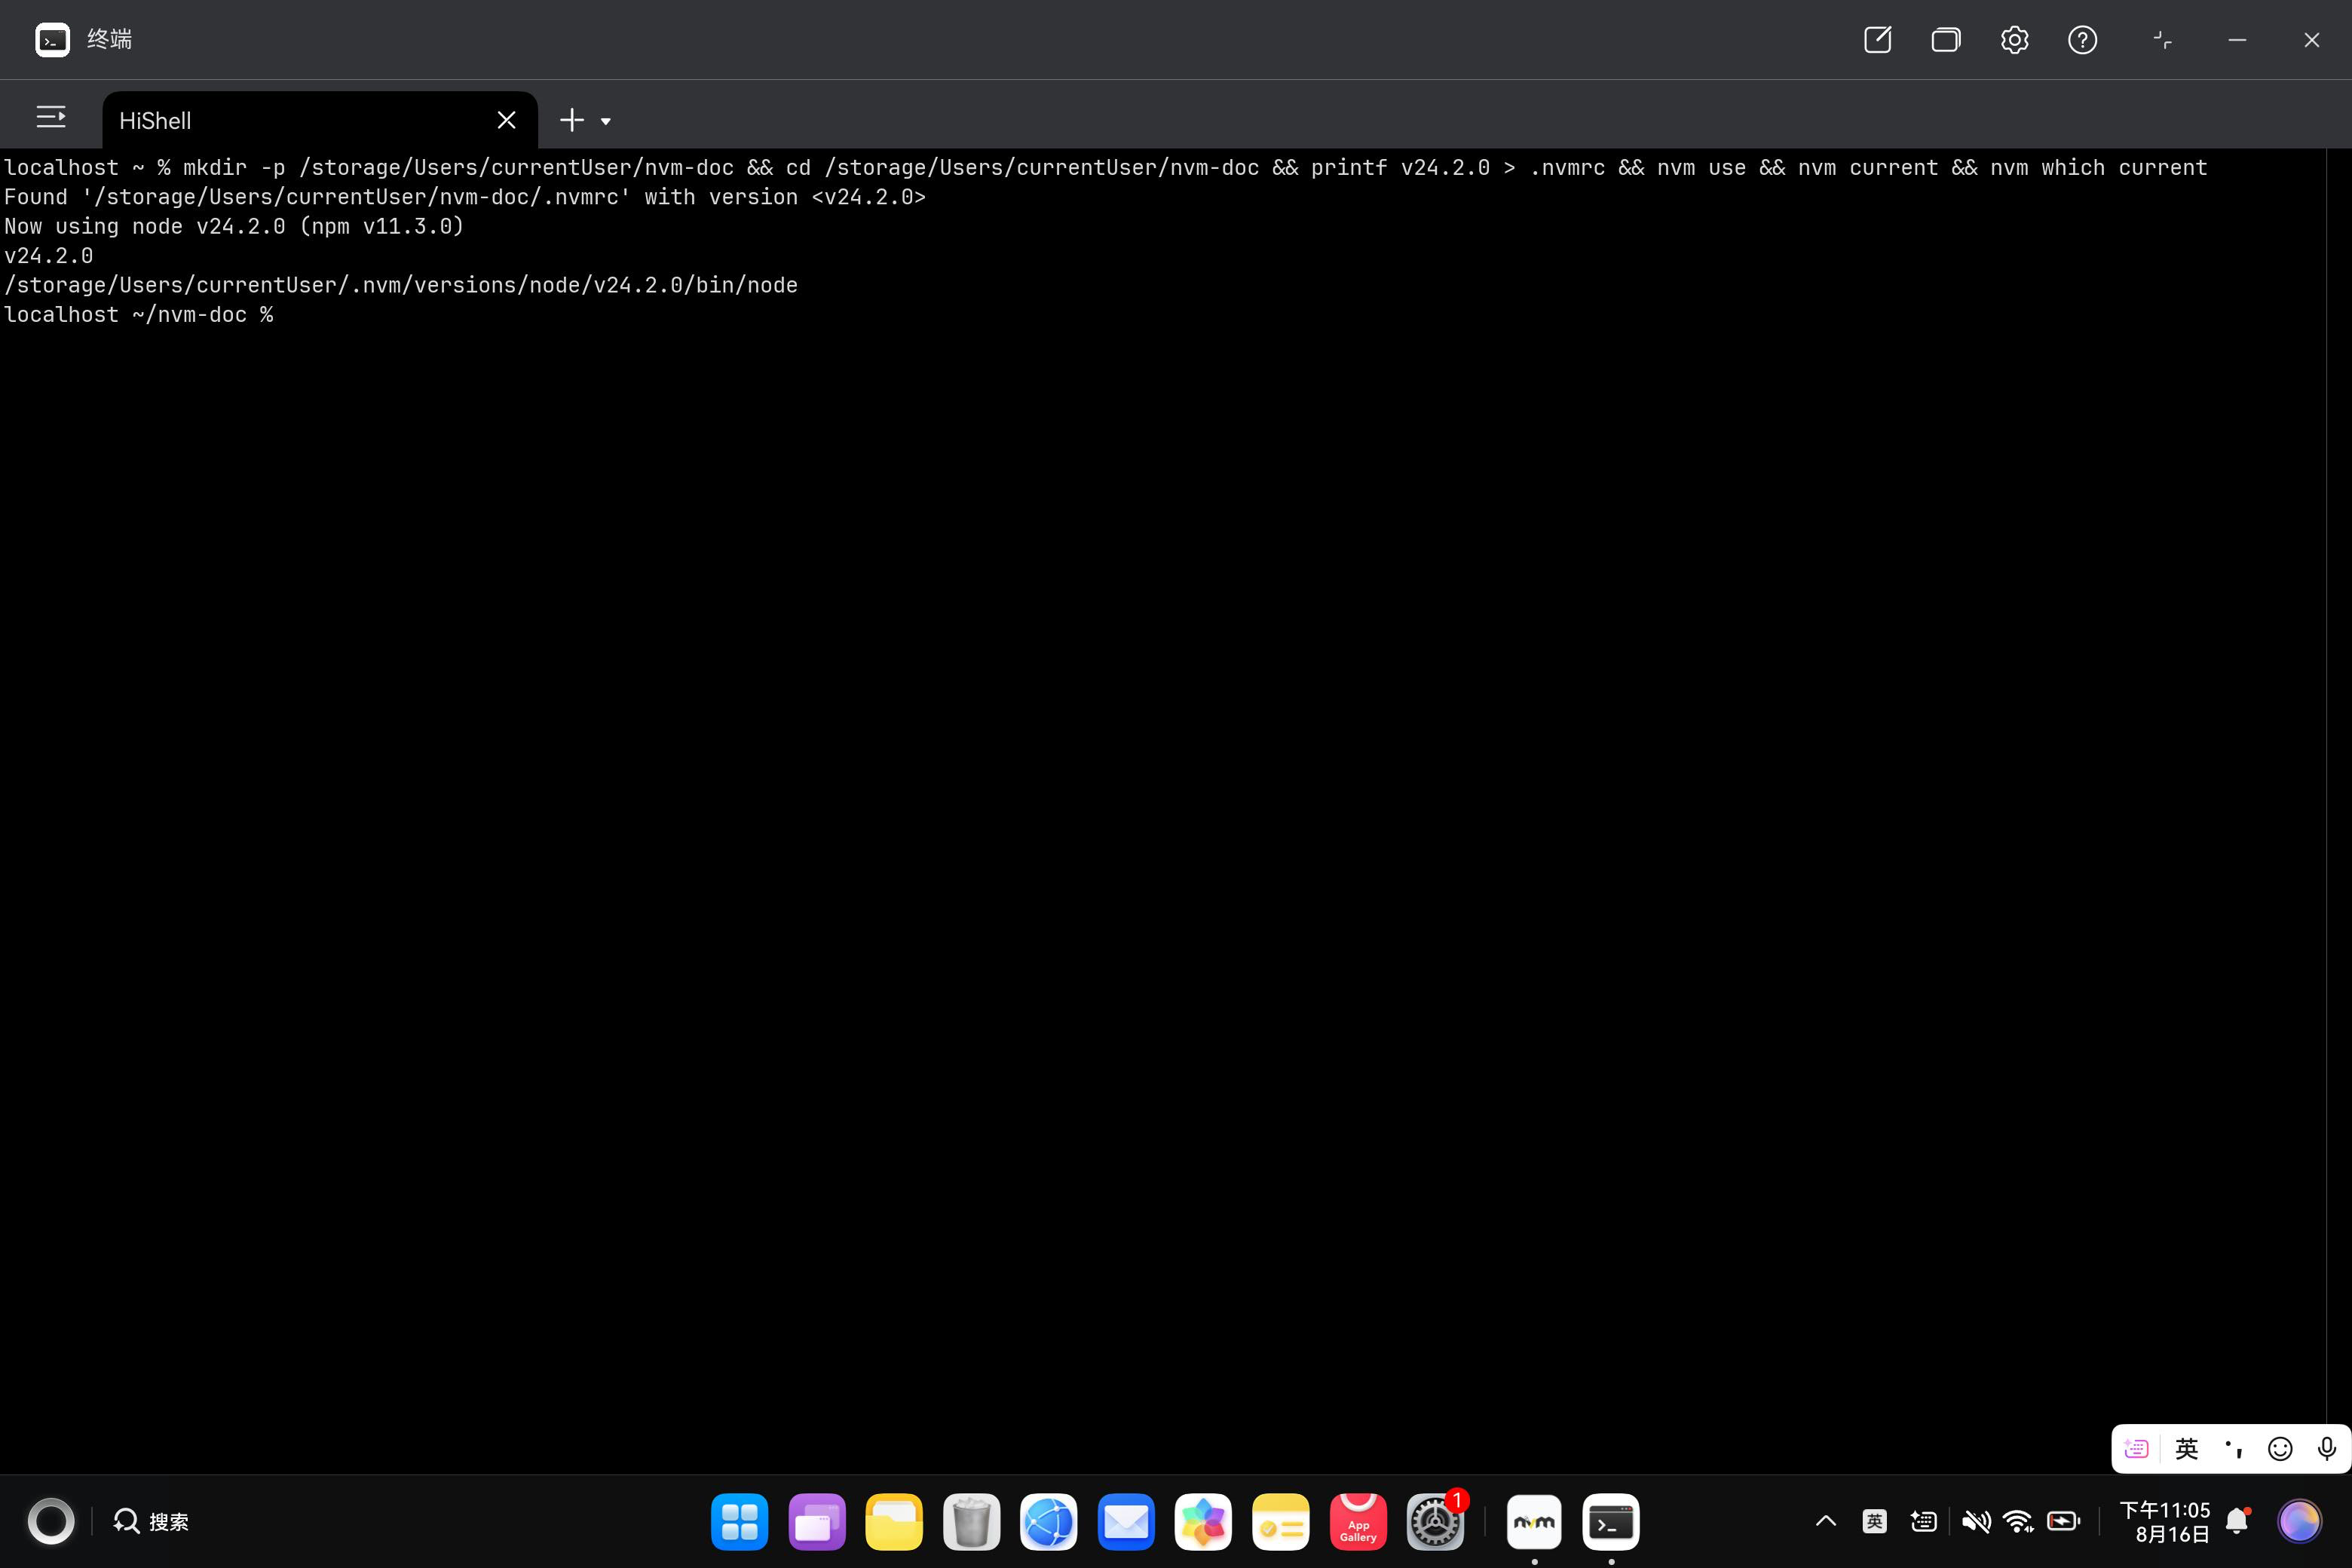Open the notifications bell icon
2352x1568 pixels.
click(2238, 1522)
